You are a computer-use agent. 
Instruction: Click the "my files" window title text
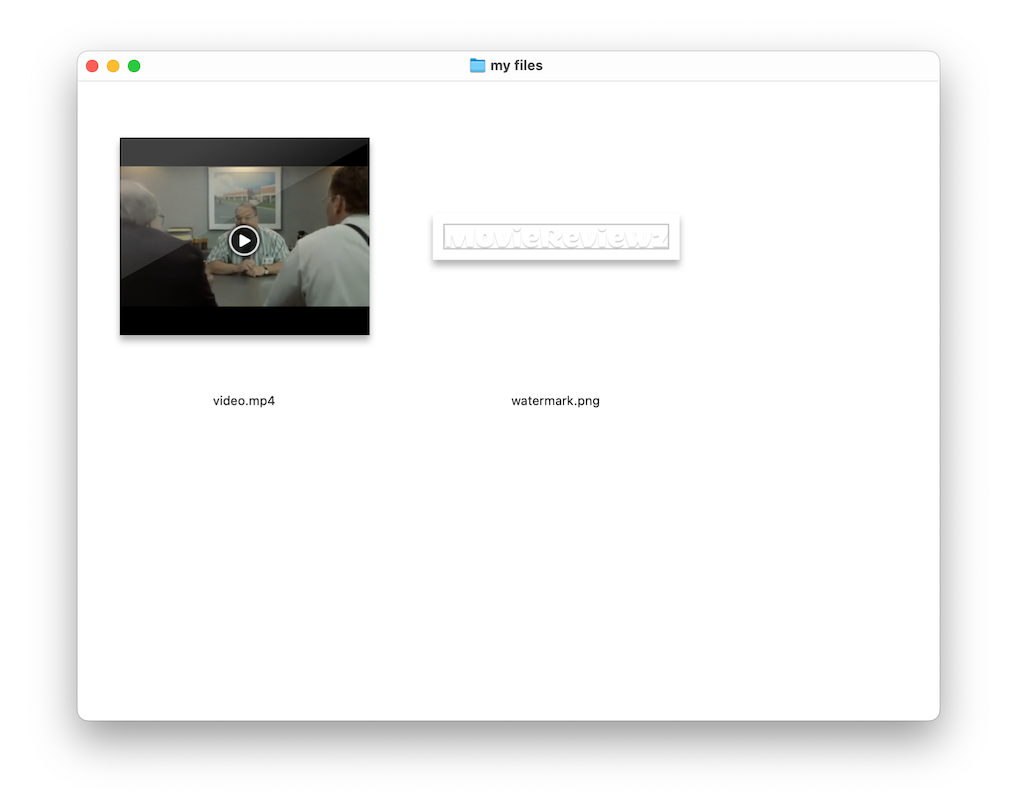516,66
